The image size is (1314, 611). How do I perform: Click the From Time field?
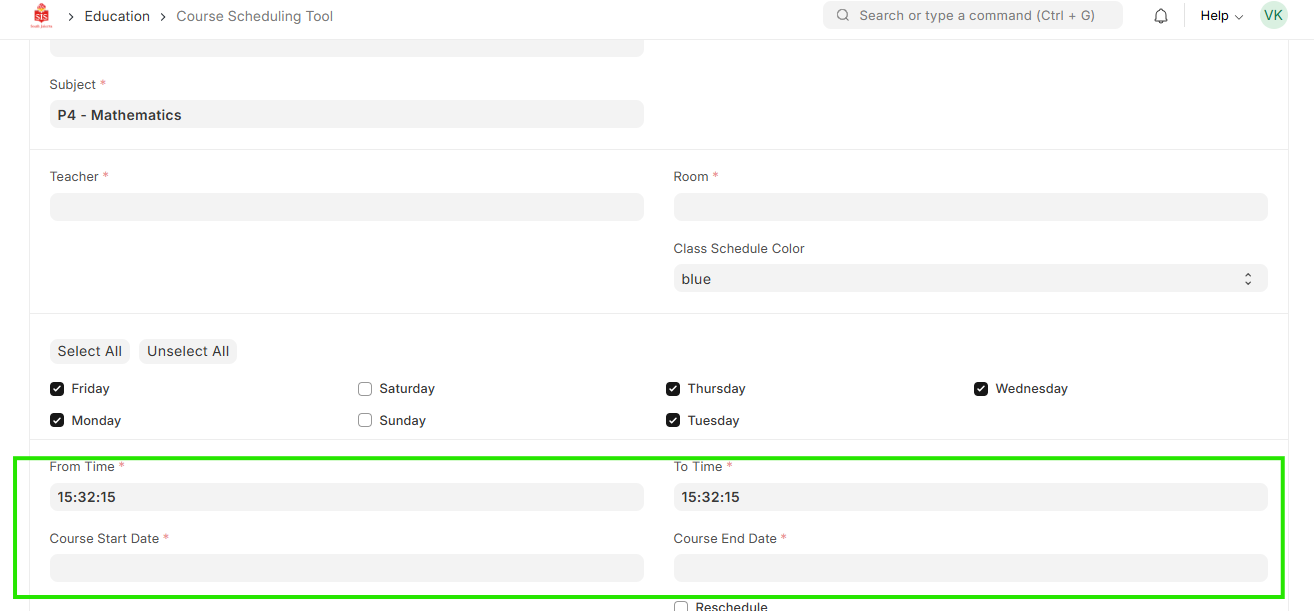pos(346,497)
